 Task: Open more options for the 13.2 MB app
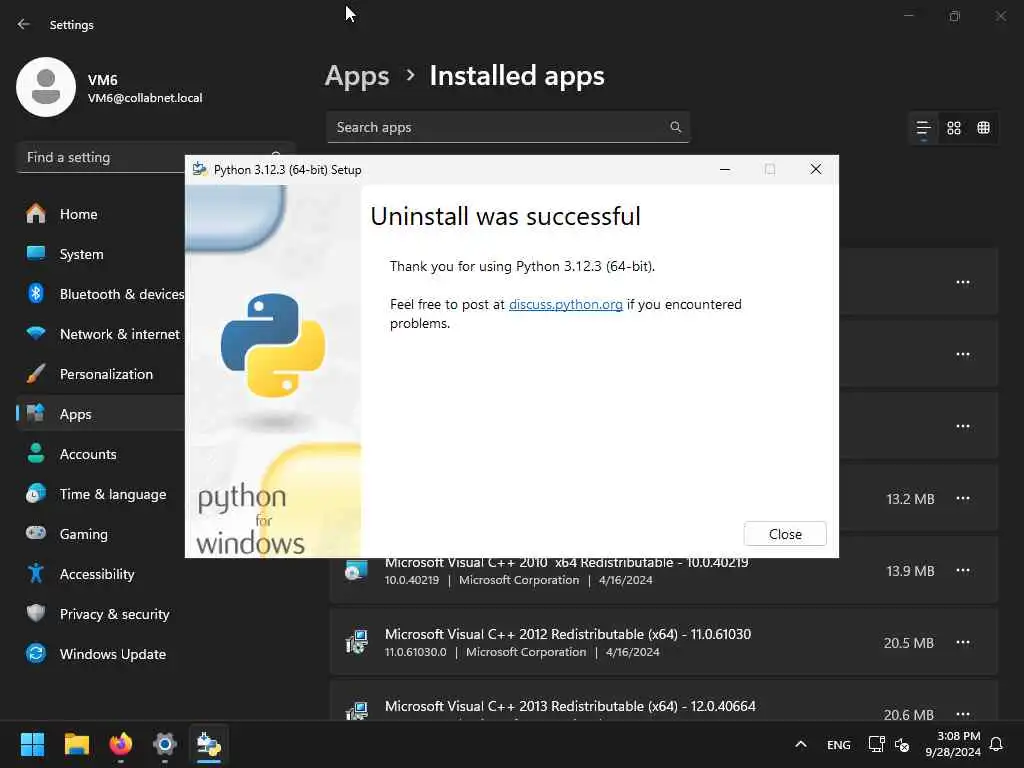(x=963, y=498)
